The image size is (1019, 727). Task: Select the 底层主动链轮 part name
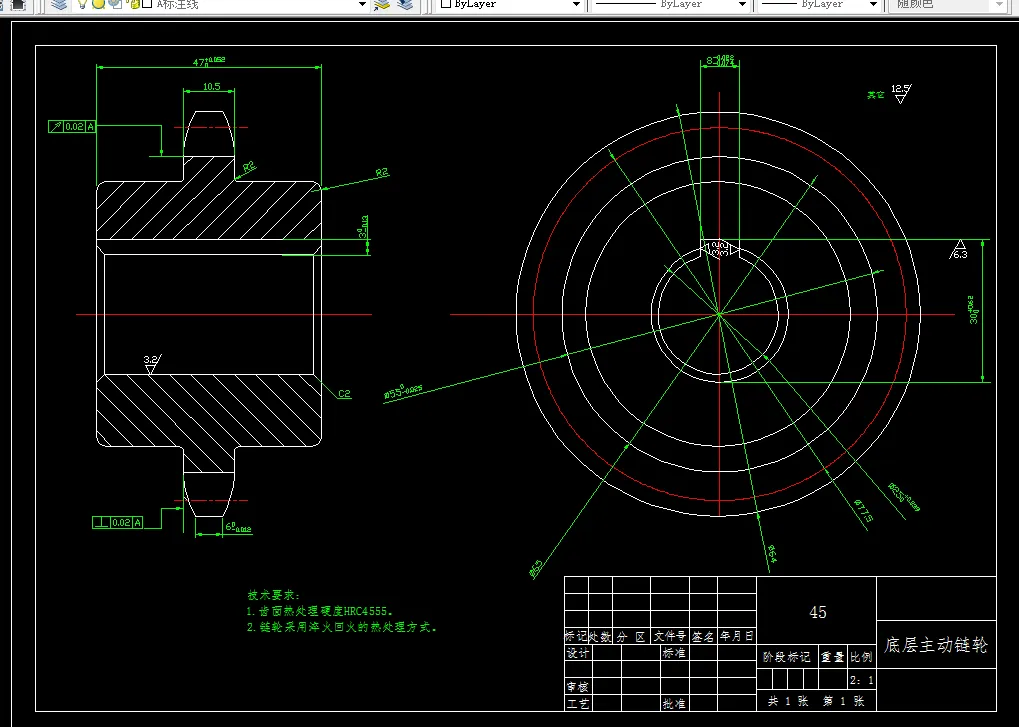[x=936, y=645]
